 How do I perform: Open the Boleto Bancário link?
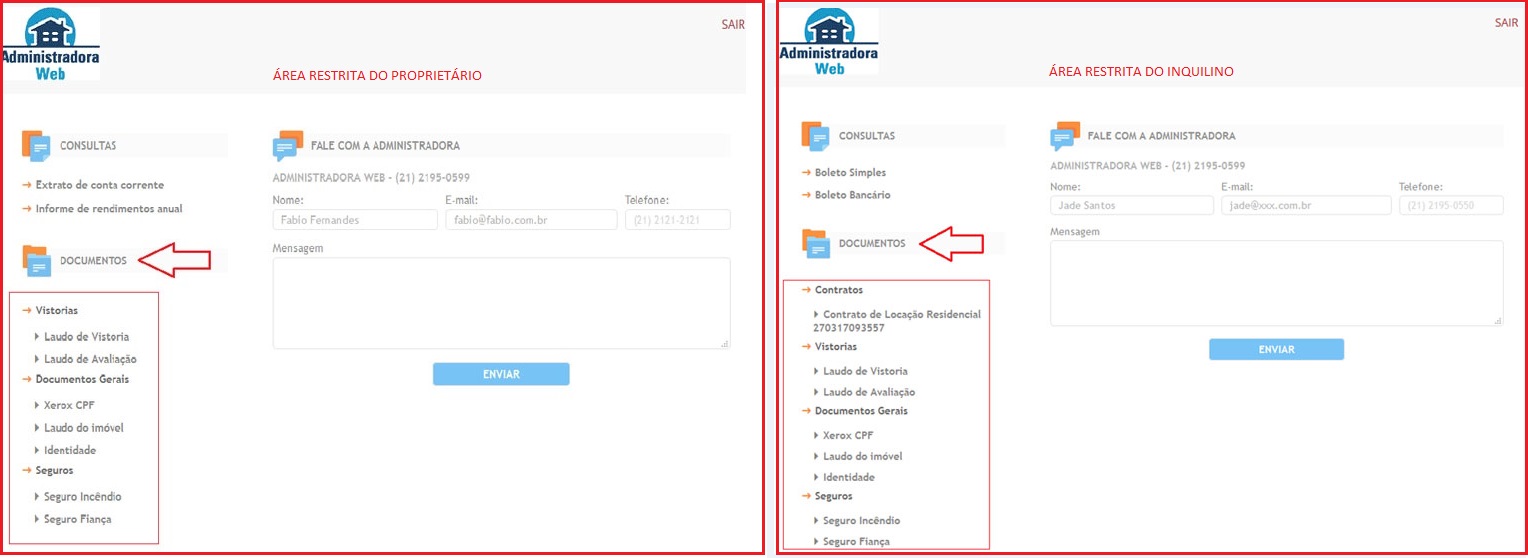852,195
